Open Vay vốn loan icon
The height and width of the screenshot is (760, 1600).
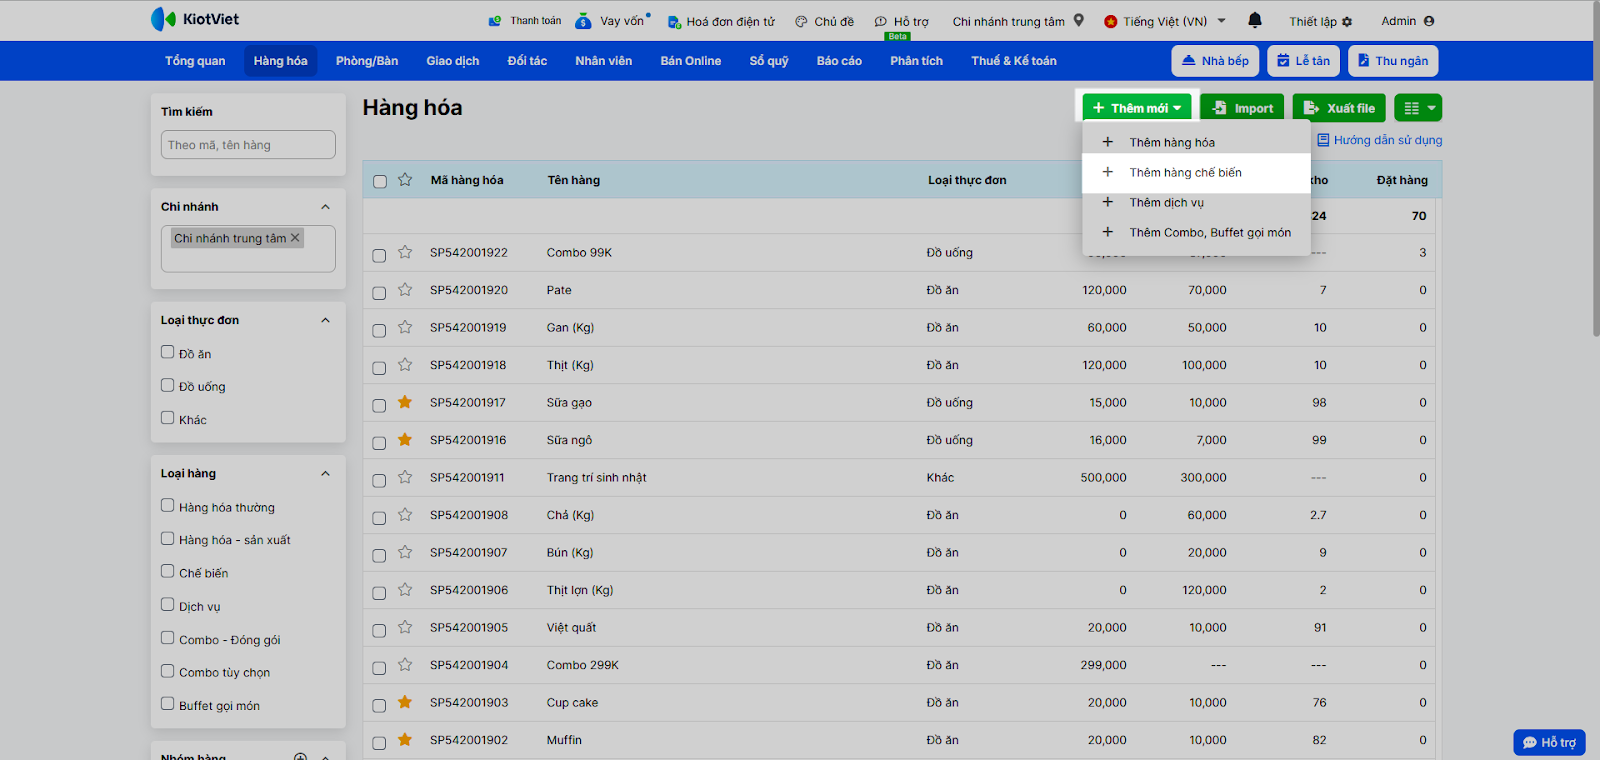pyautogui.click(x=584, y=21)
